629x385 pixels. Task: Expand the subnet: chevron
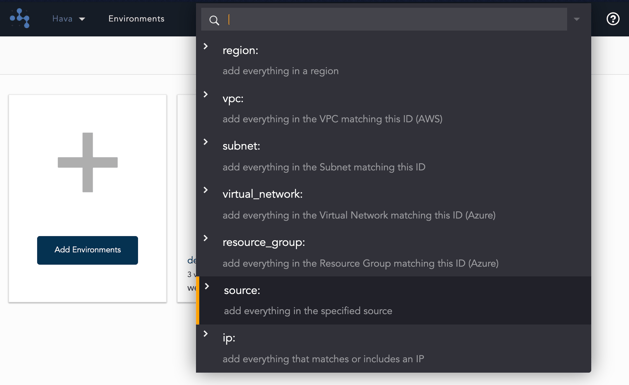tap(206, 142)
